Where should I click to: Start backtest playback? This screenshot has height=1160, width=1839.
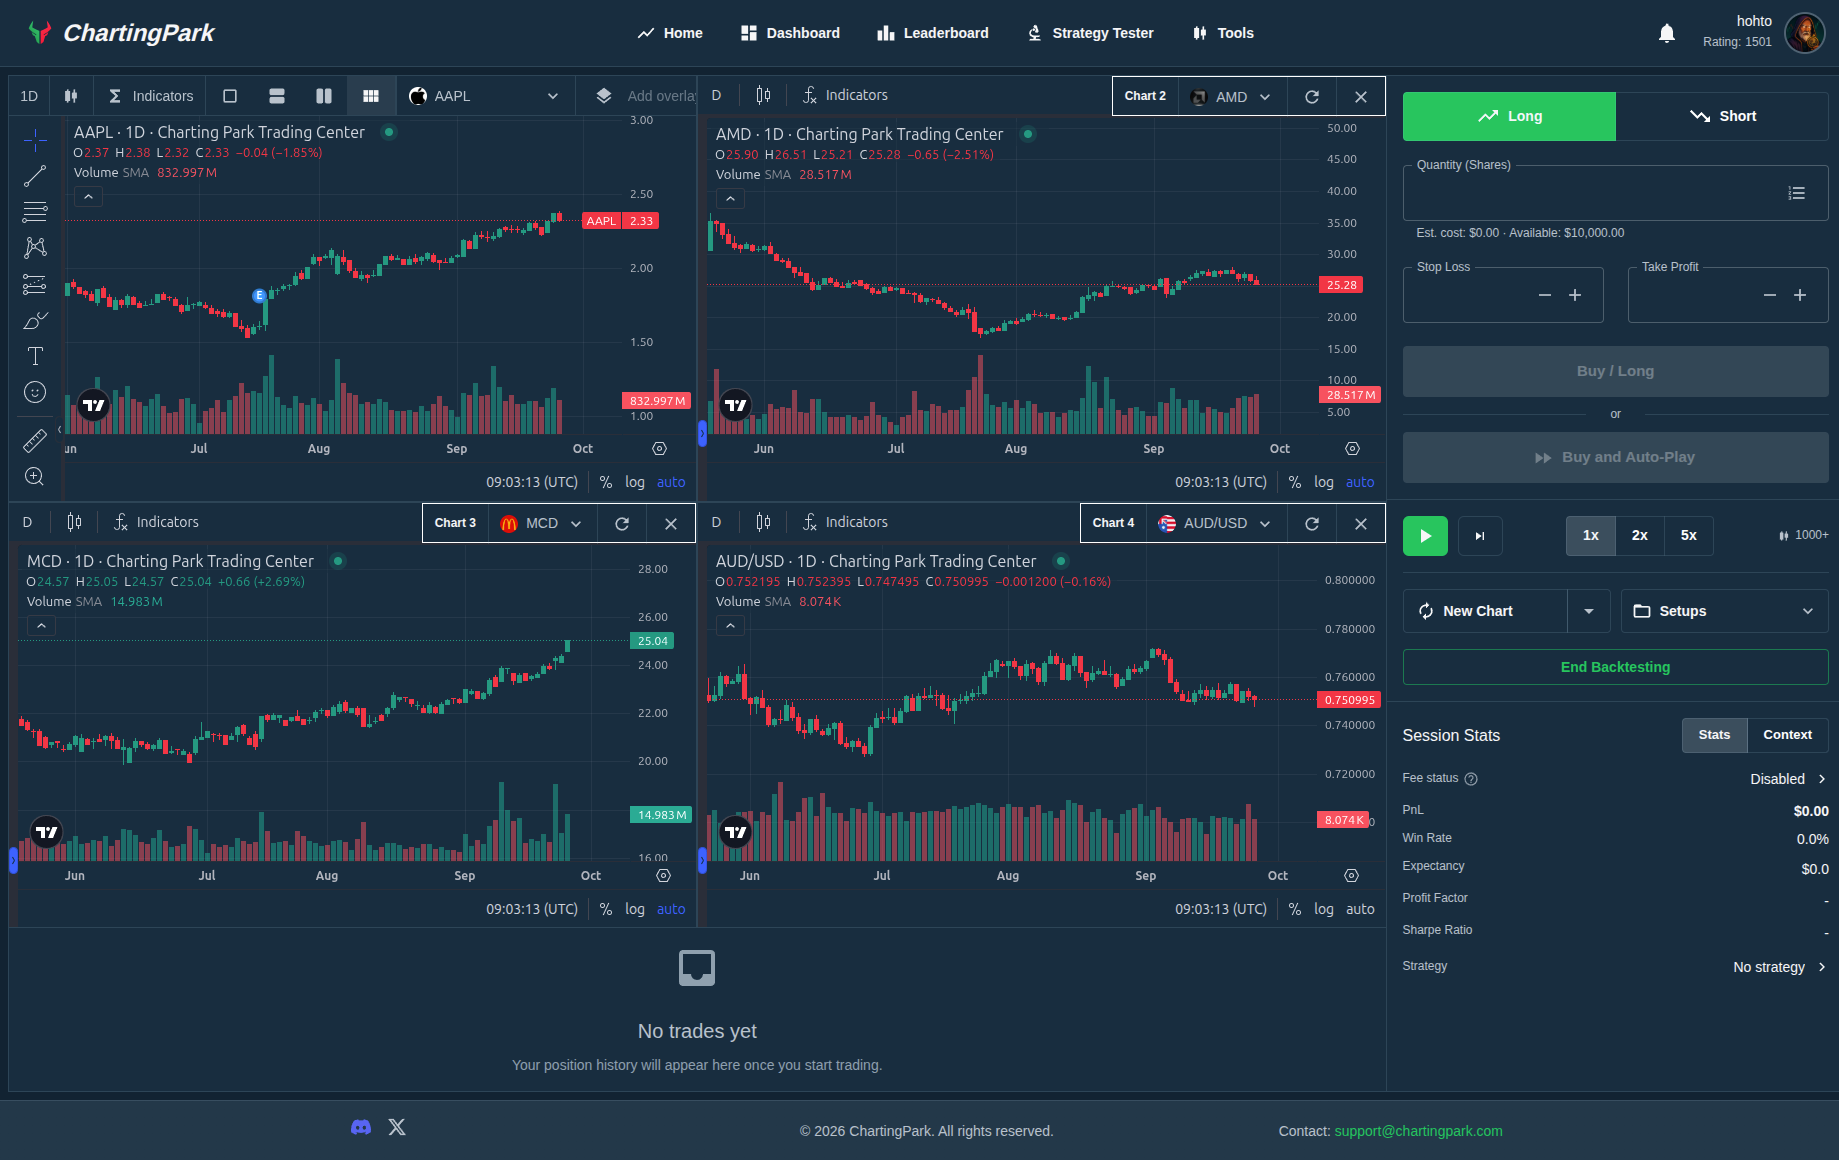(x=1425, y=536)
